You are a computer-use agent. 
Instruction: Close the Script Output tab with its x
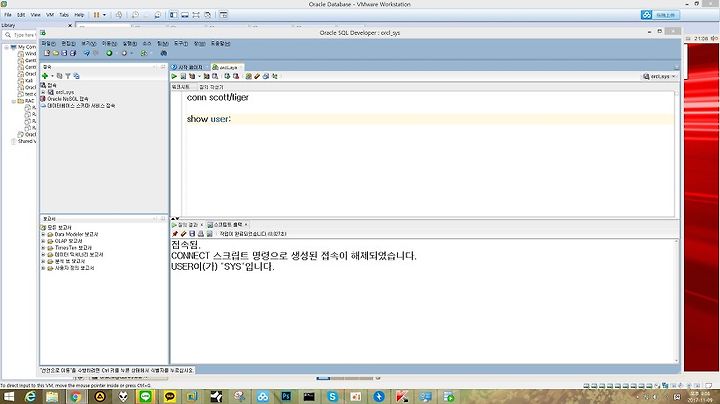click(x=246, y=224)
